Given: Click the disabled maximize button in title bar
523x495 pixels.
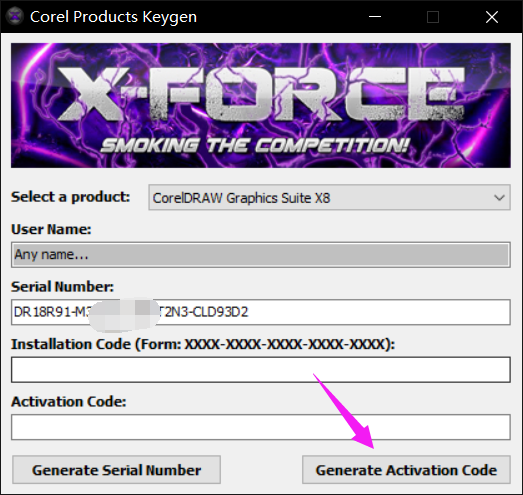Looking at the screenshot, I should click(433, 17).
